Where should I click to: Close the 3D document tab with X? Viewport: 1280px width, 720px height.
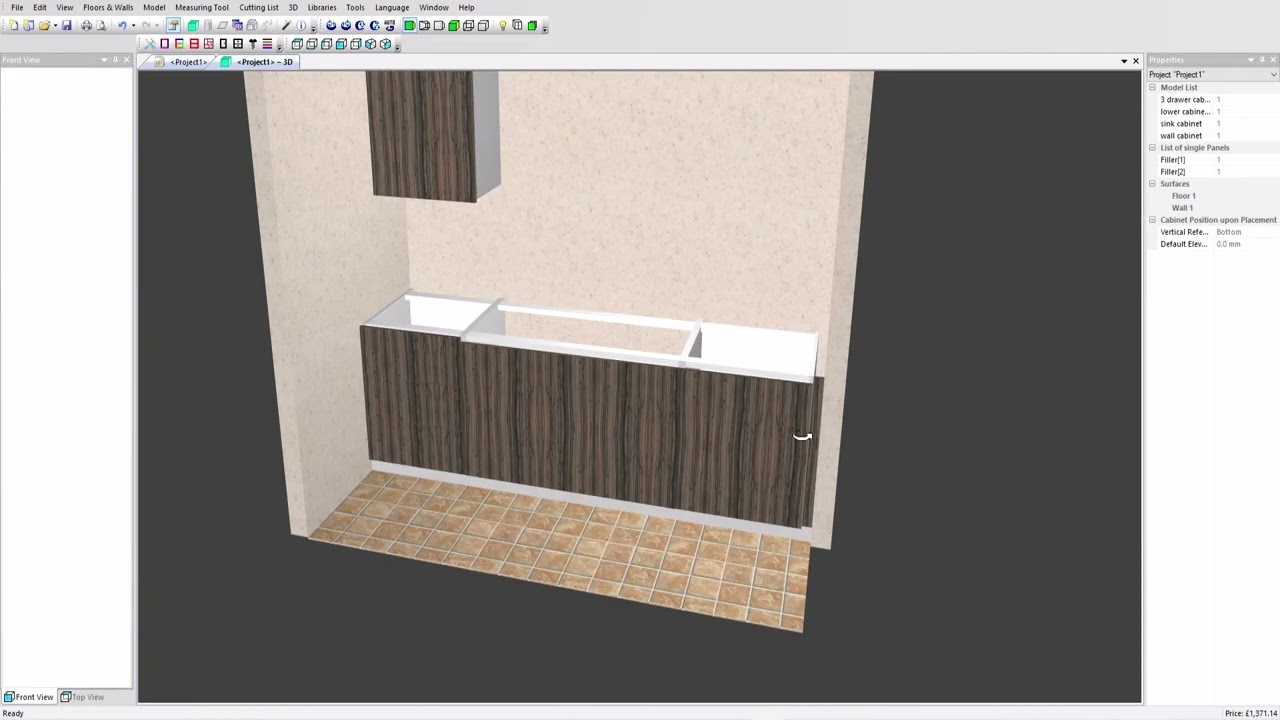coord(1136,62)
